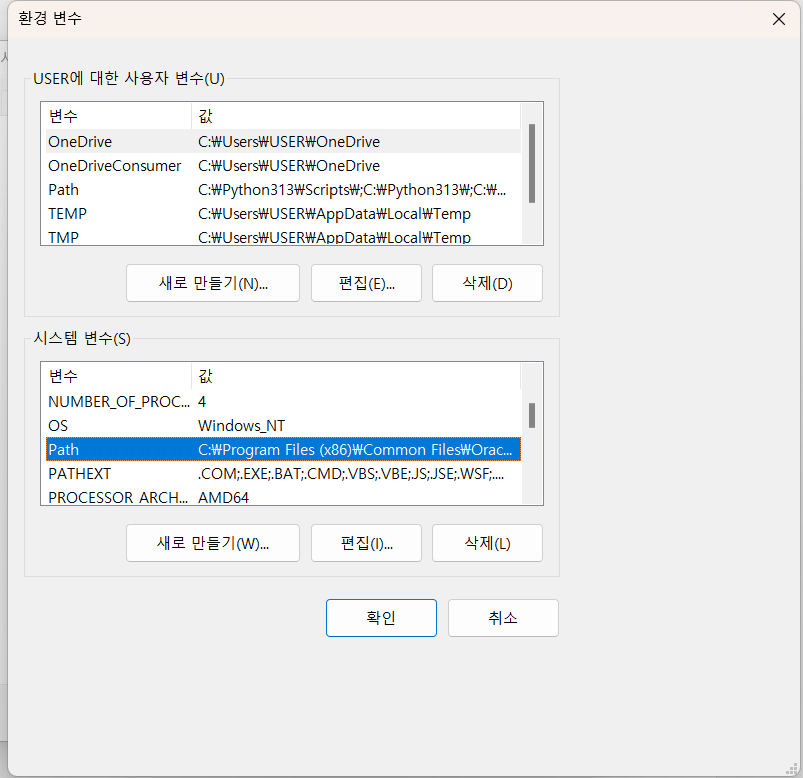Click 값 column header in system list
The width and height of the screenshot is (803, 778).
click(356, 376)
